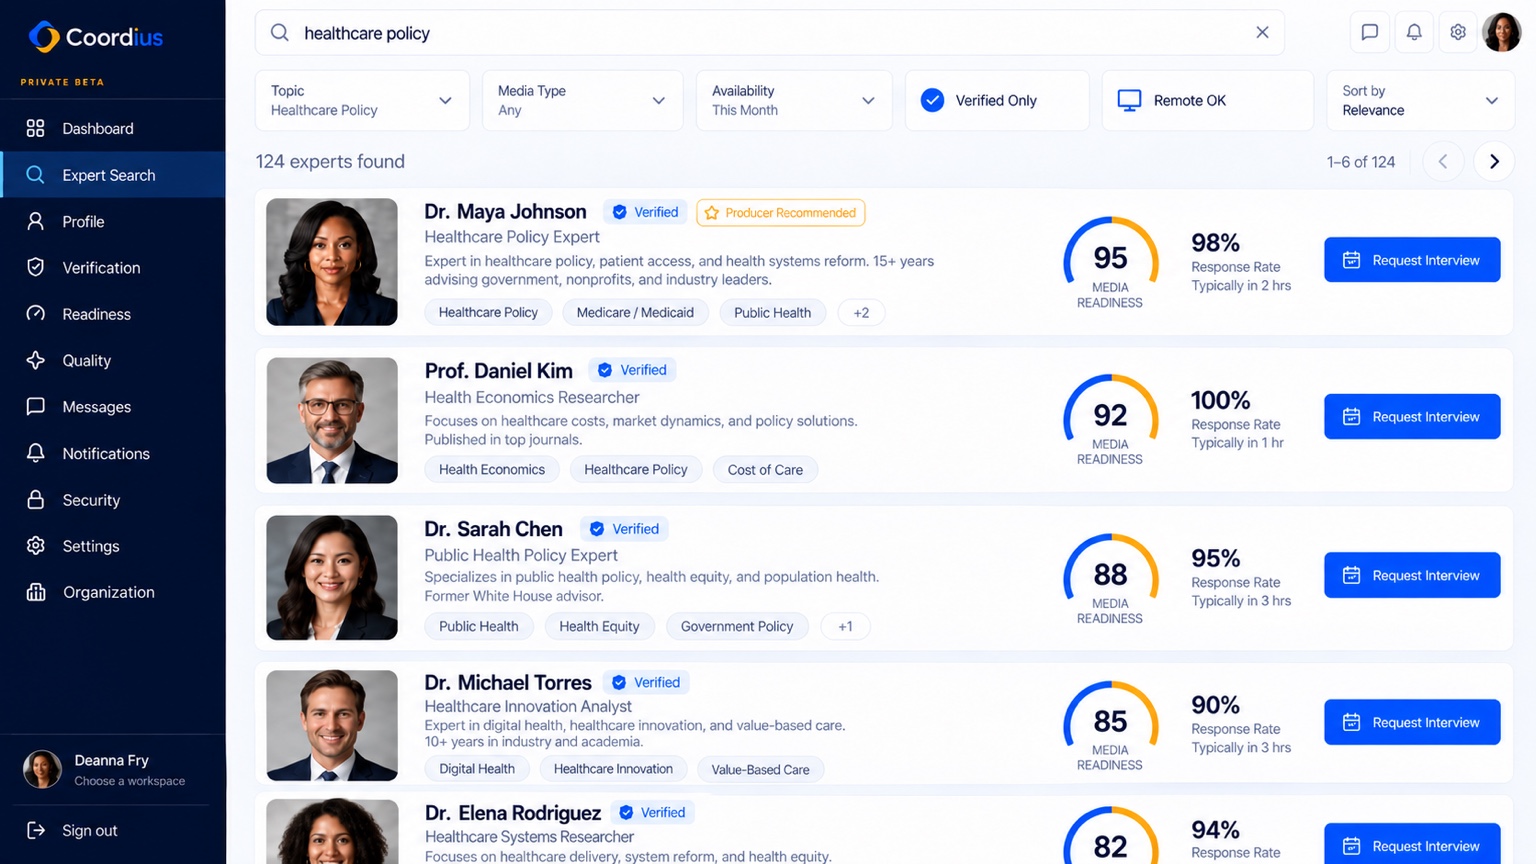Open Quality in the sidebar
Image resolution: width=1536 pixels, height=864 pixels.
click(x=112, y=360)
